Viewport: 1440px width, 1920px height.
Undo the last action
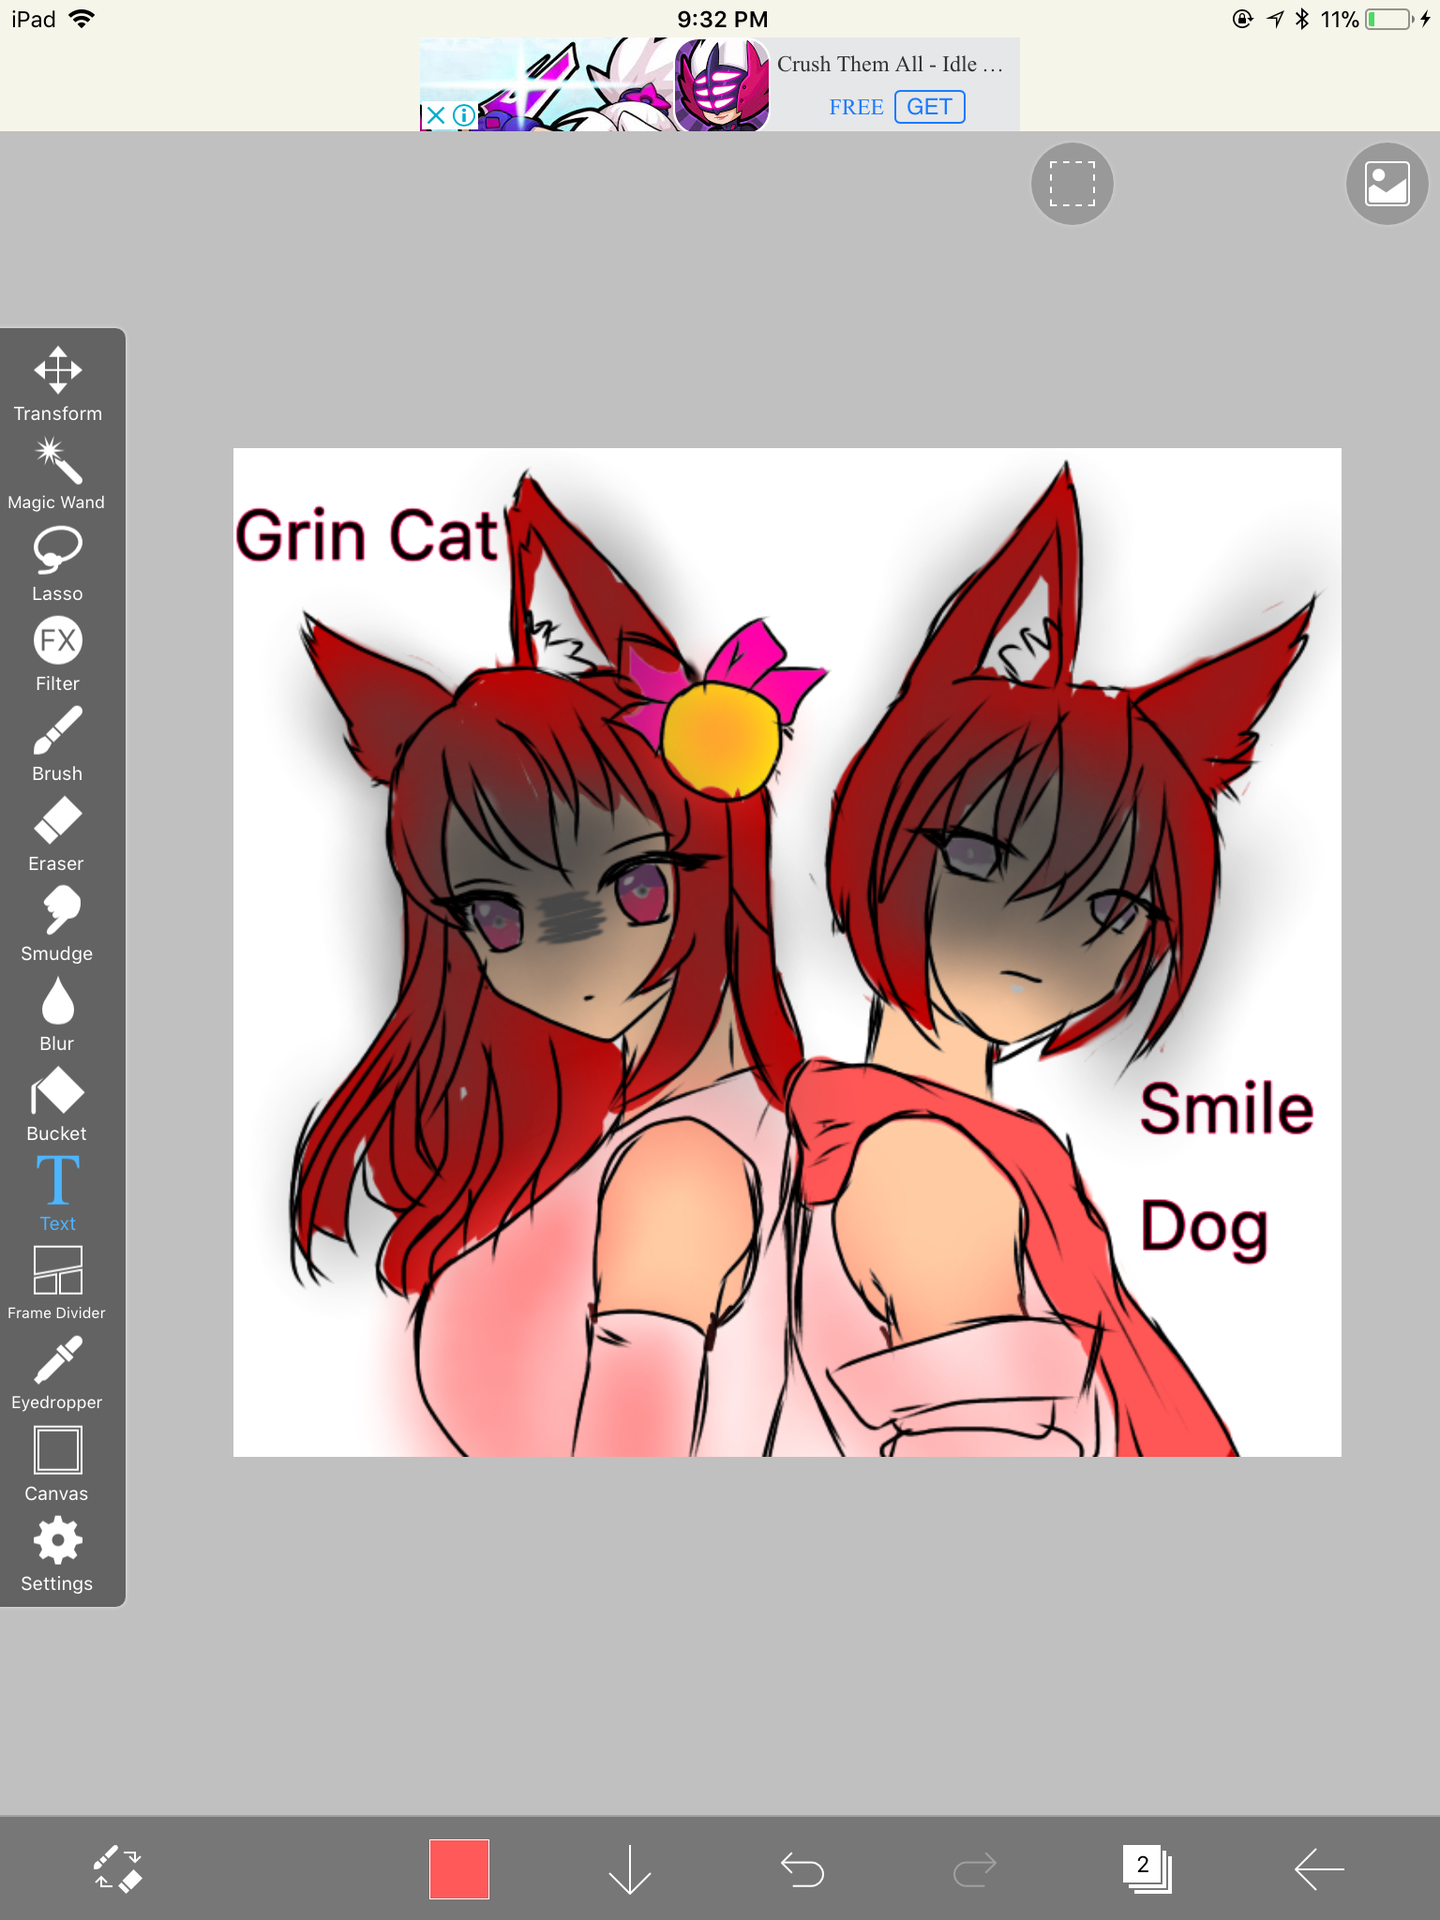pos(802,1868)
